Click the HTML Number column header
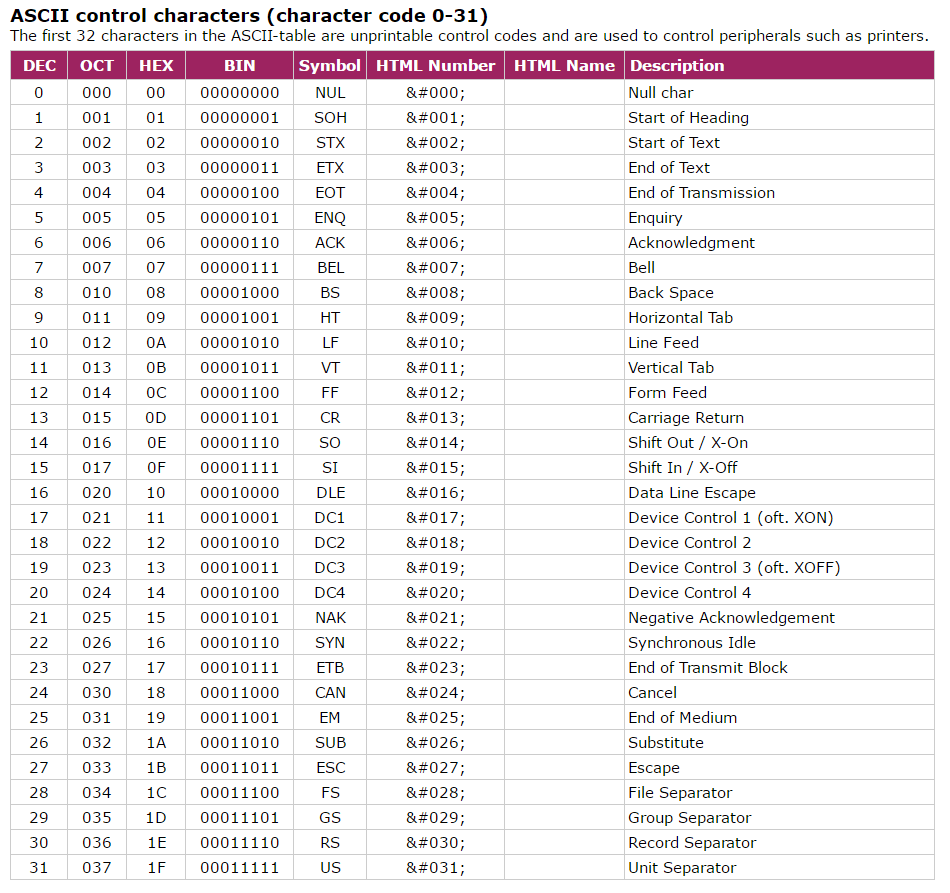The width and height of the screenshot is (950, 893). click(435, 65)
